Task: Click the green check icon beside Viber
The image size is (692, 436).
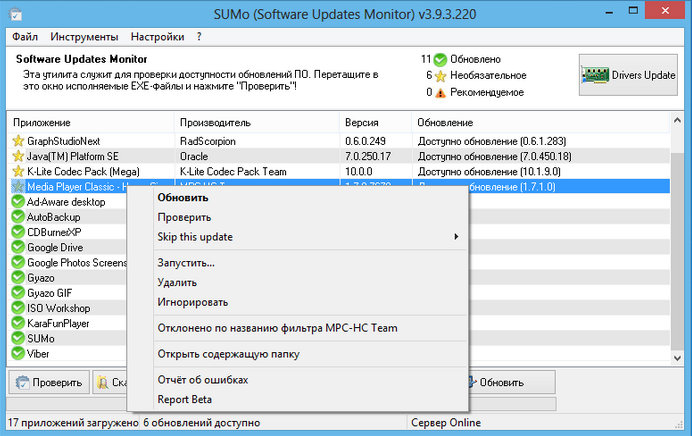Action: click(x=18, y=353)
